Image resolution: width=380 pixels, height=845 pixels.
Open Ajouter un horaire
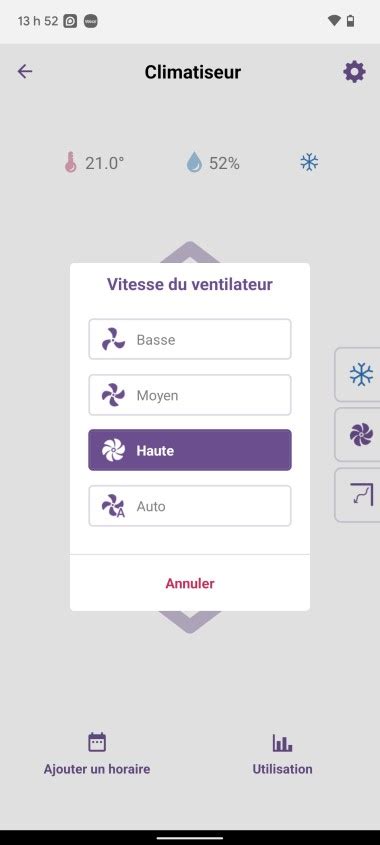(97, 768)
